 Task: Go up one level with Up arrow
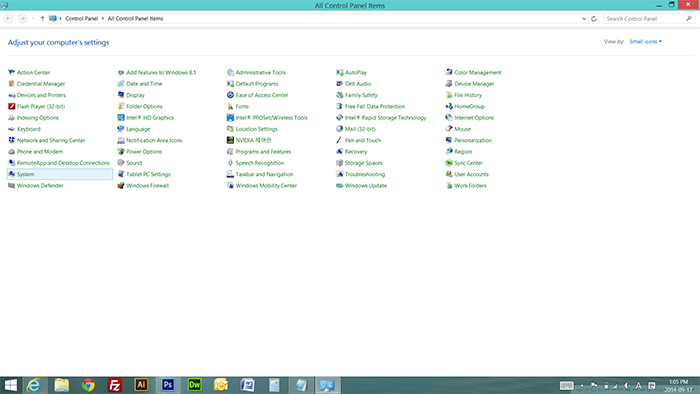pos(42,19)
